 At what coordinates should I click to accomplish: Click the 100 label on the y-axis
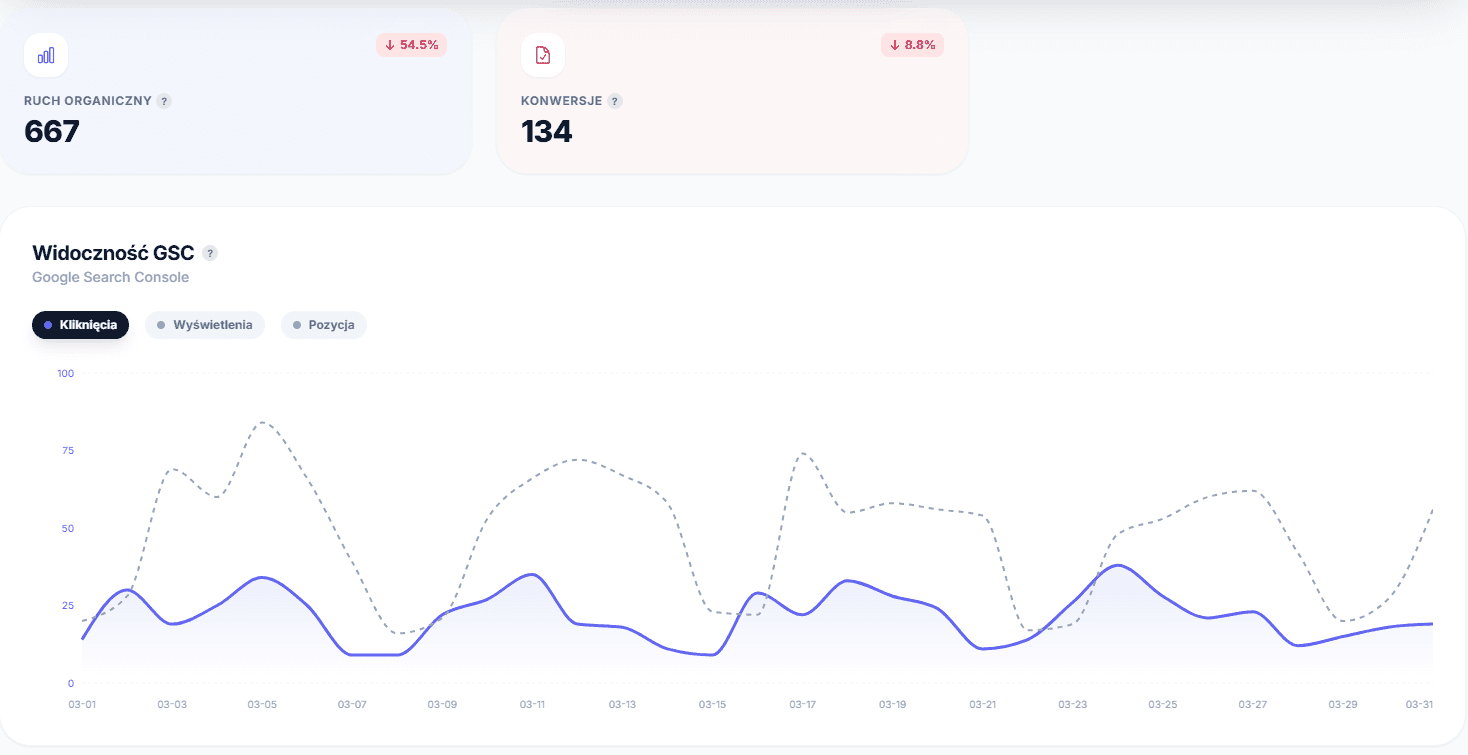(x=66, y=373)
